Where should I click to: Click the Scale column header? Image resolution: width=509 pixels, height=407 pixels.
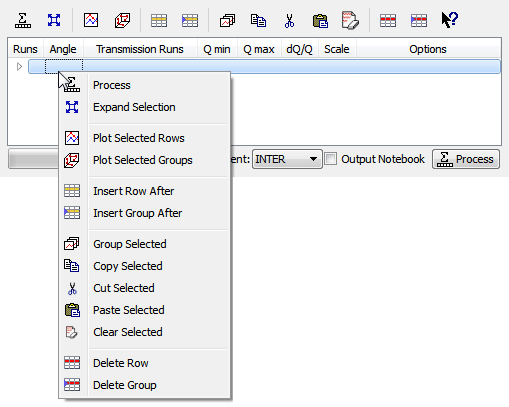(x=337, y=49)
